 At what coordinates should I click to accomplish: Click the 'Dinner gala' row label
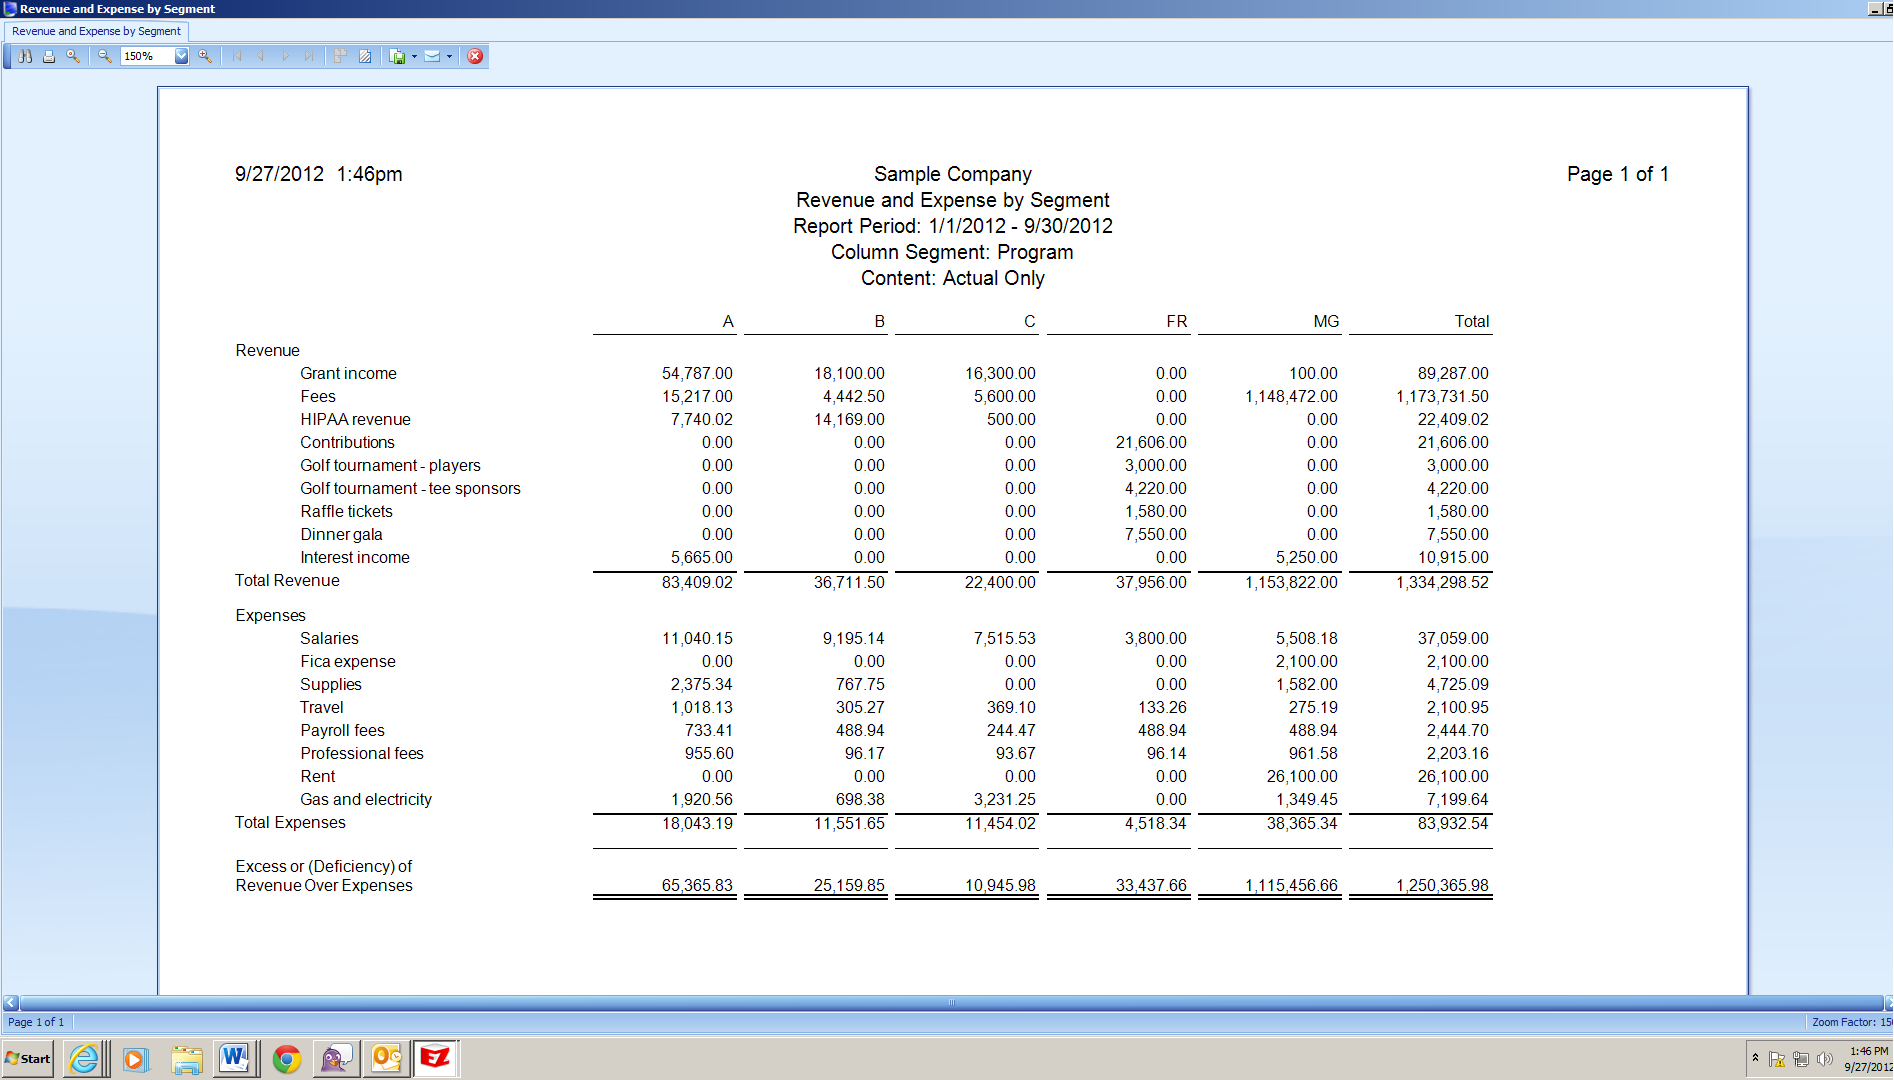click(x=341, y=535)
